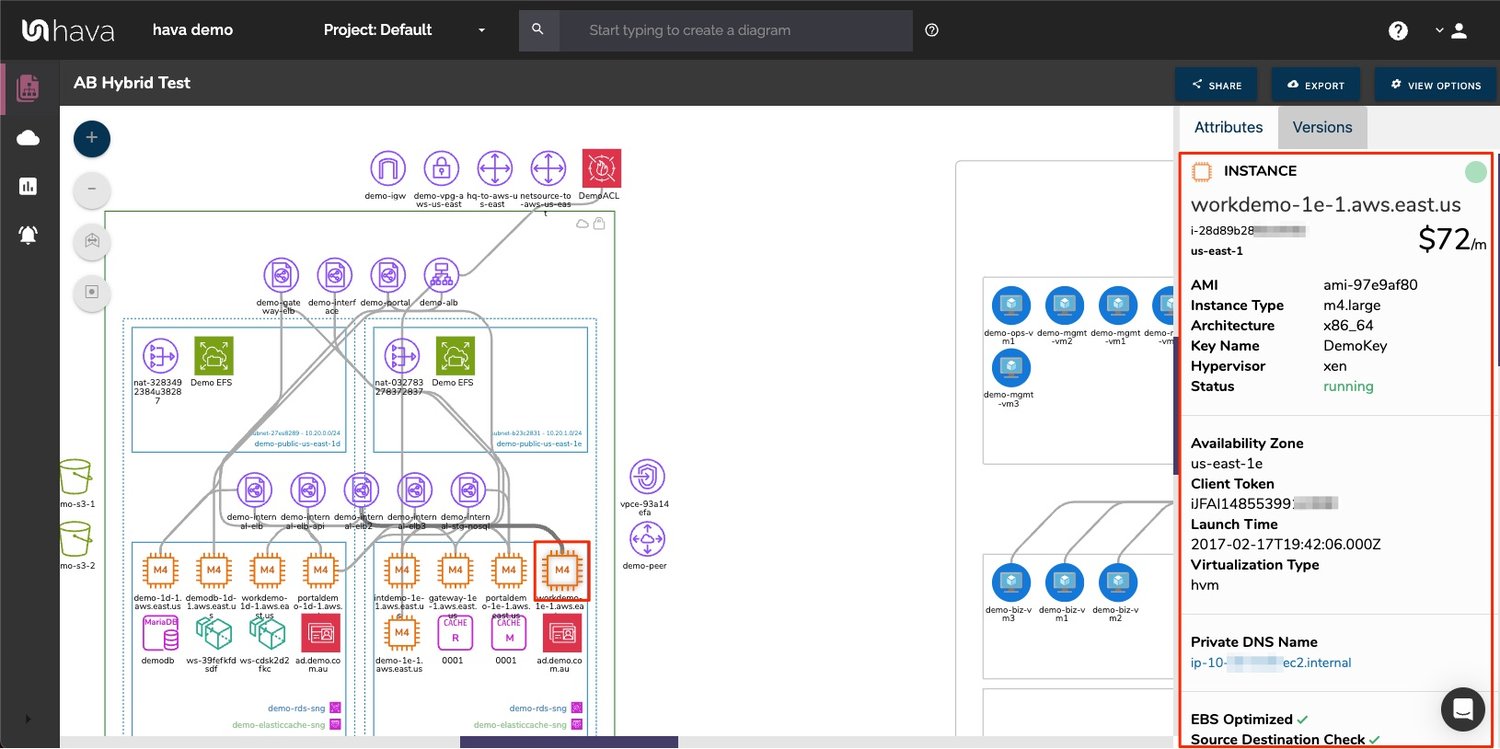Click the Share button
Image resolution: width=1500 pixels, height=749 pixels.
point(1216,85)
